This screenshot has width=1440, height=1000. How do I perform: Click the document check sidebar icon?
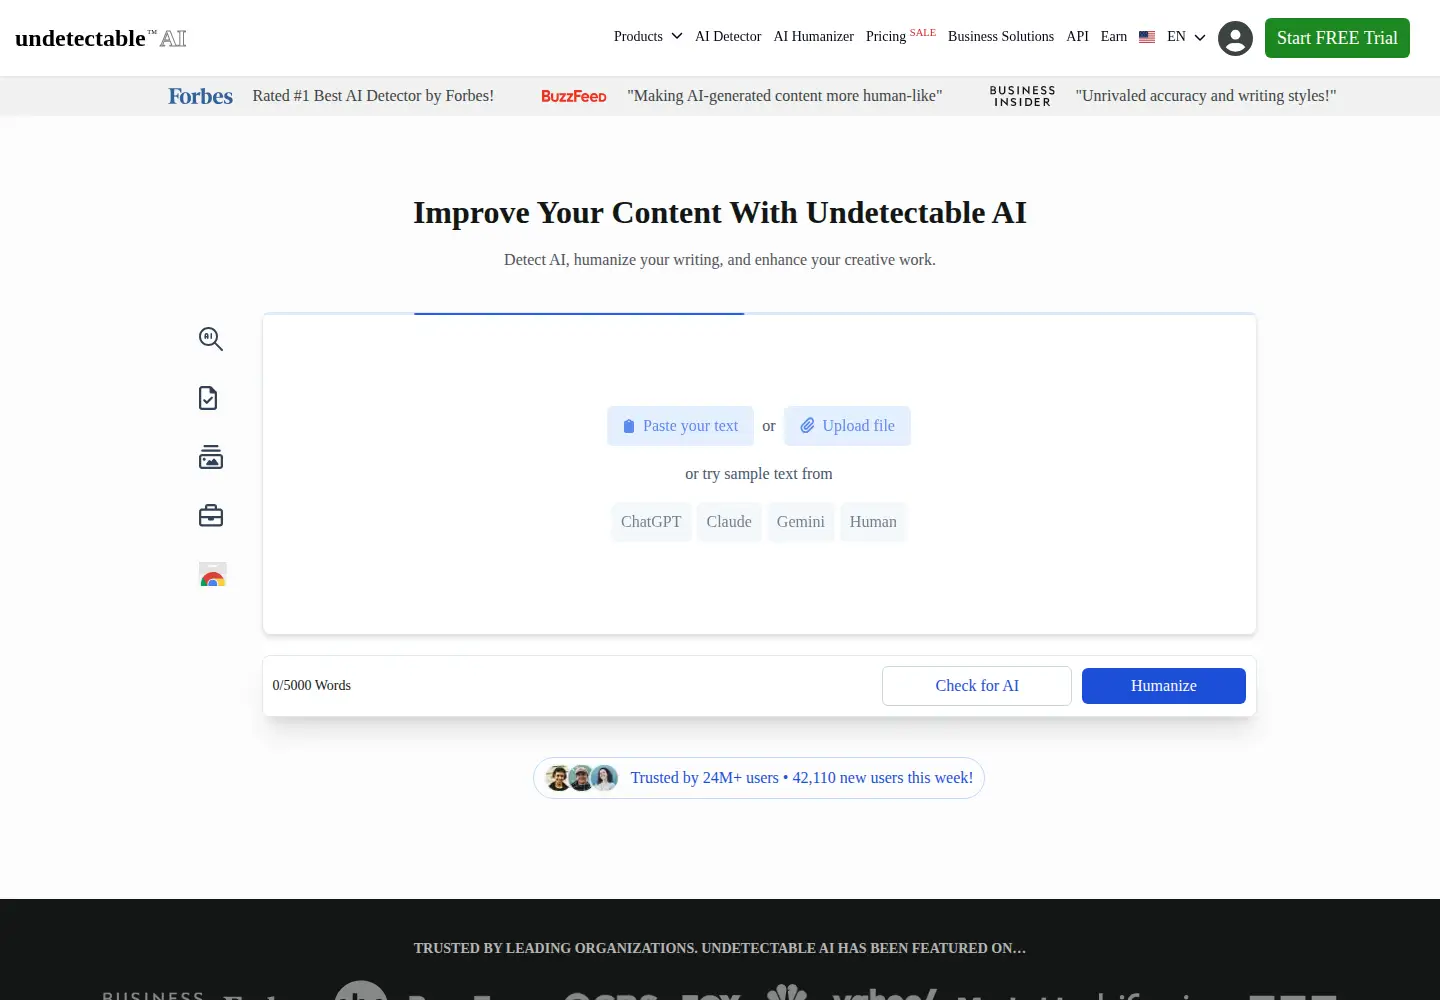[208, 398]
